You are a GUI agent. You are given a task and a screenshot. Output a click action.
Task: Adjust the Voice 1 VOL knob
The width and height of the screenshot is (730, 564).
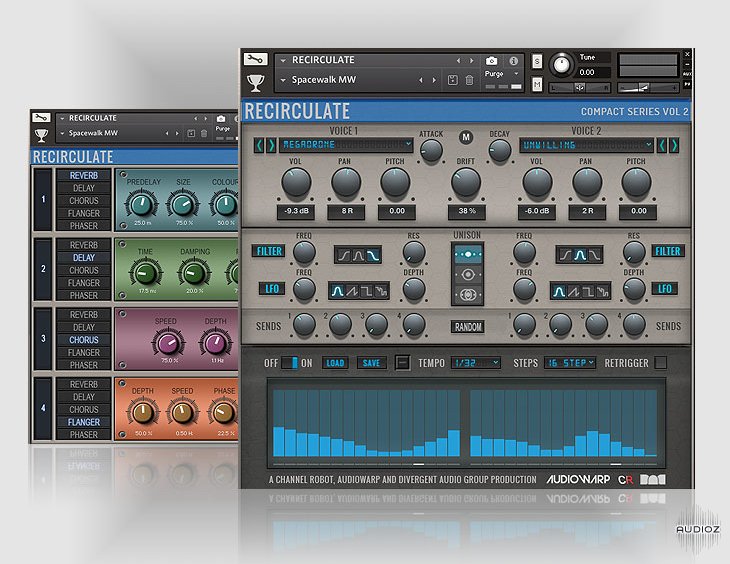[296, 183]
